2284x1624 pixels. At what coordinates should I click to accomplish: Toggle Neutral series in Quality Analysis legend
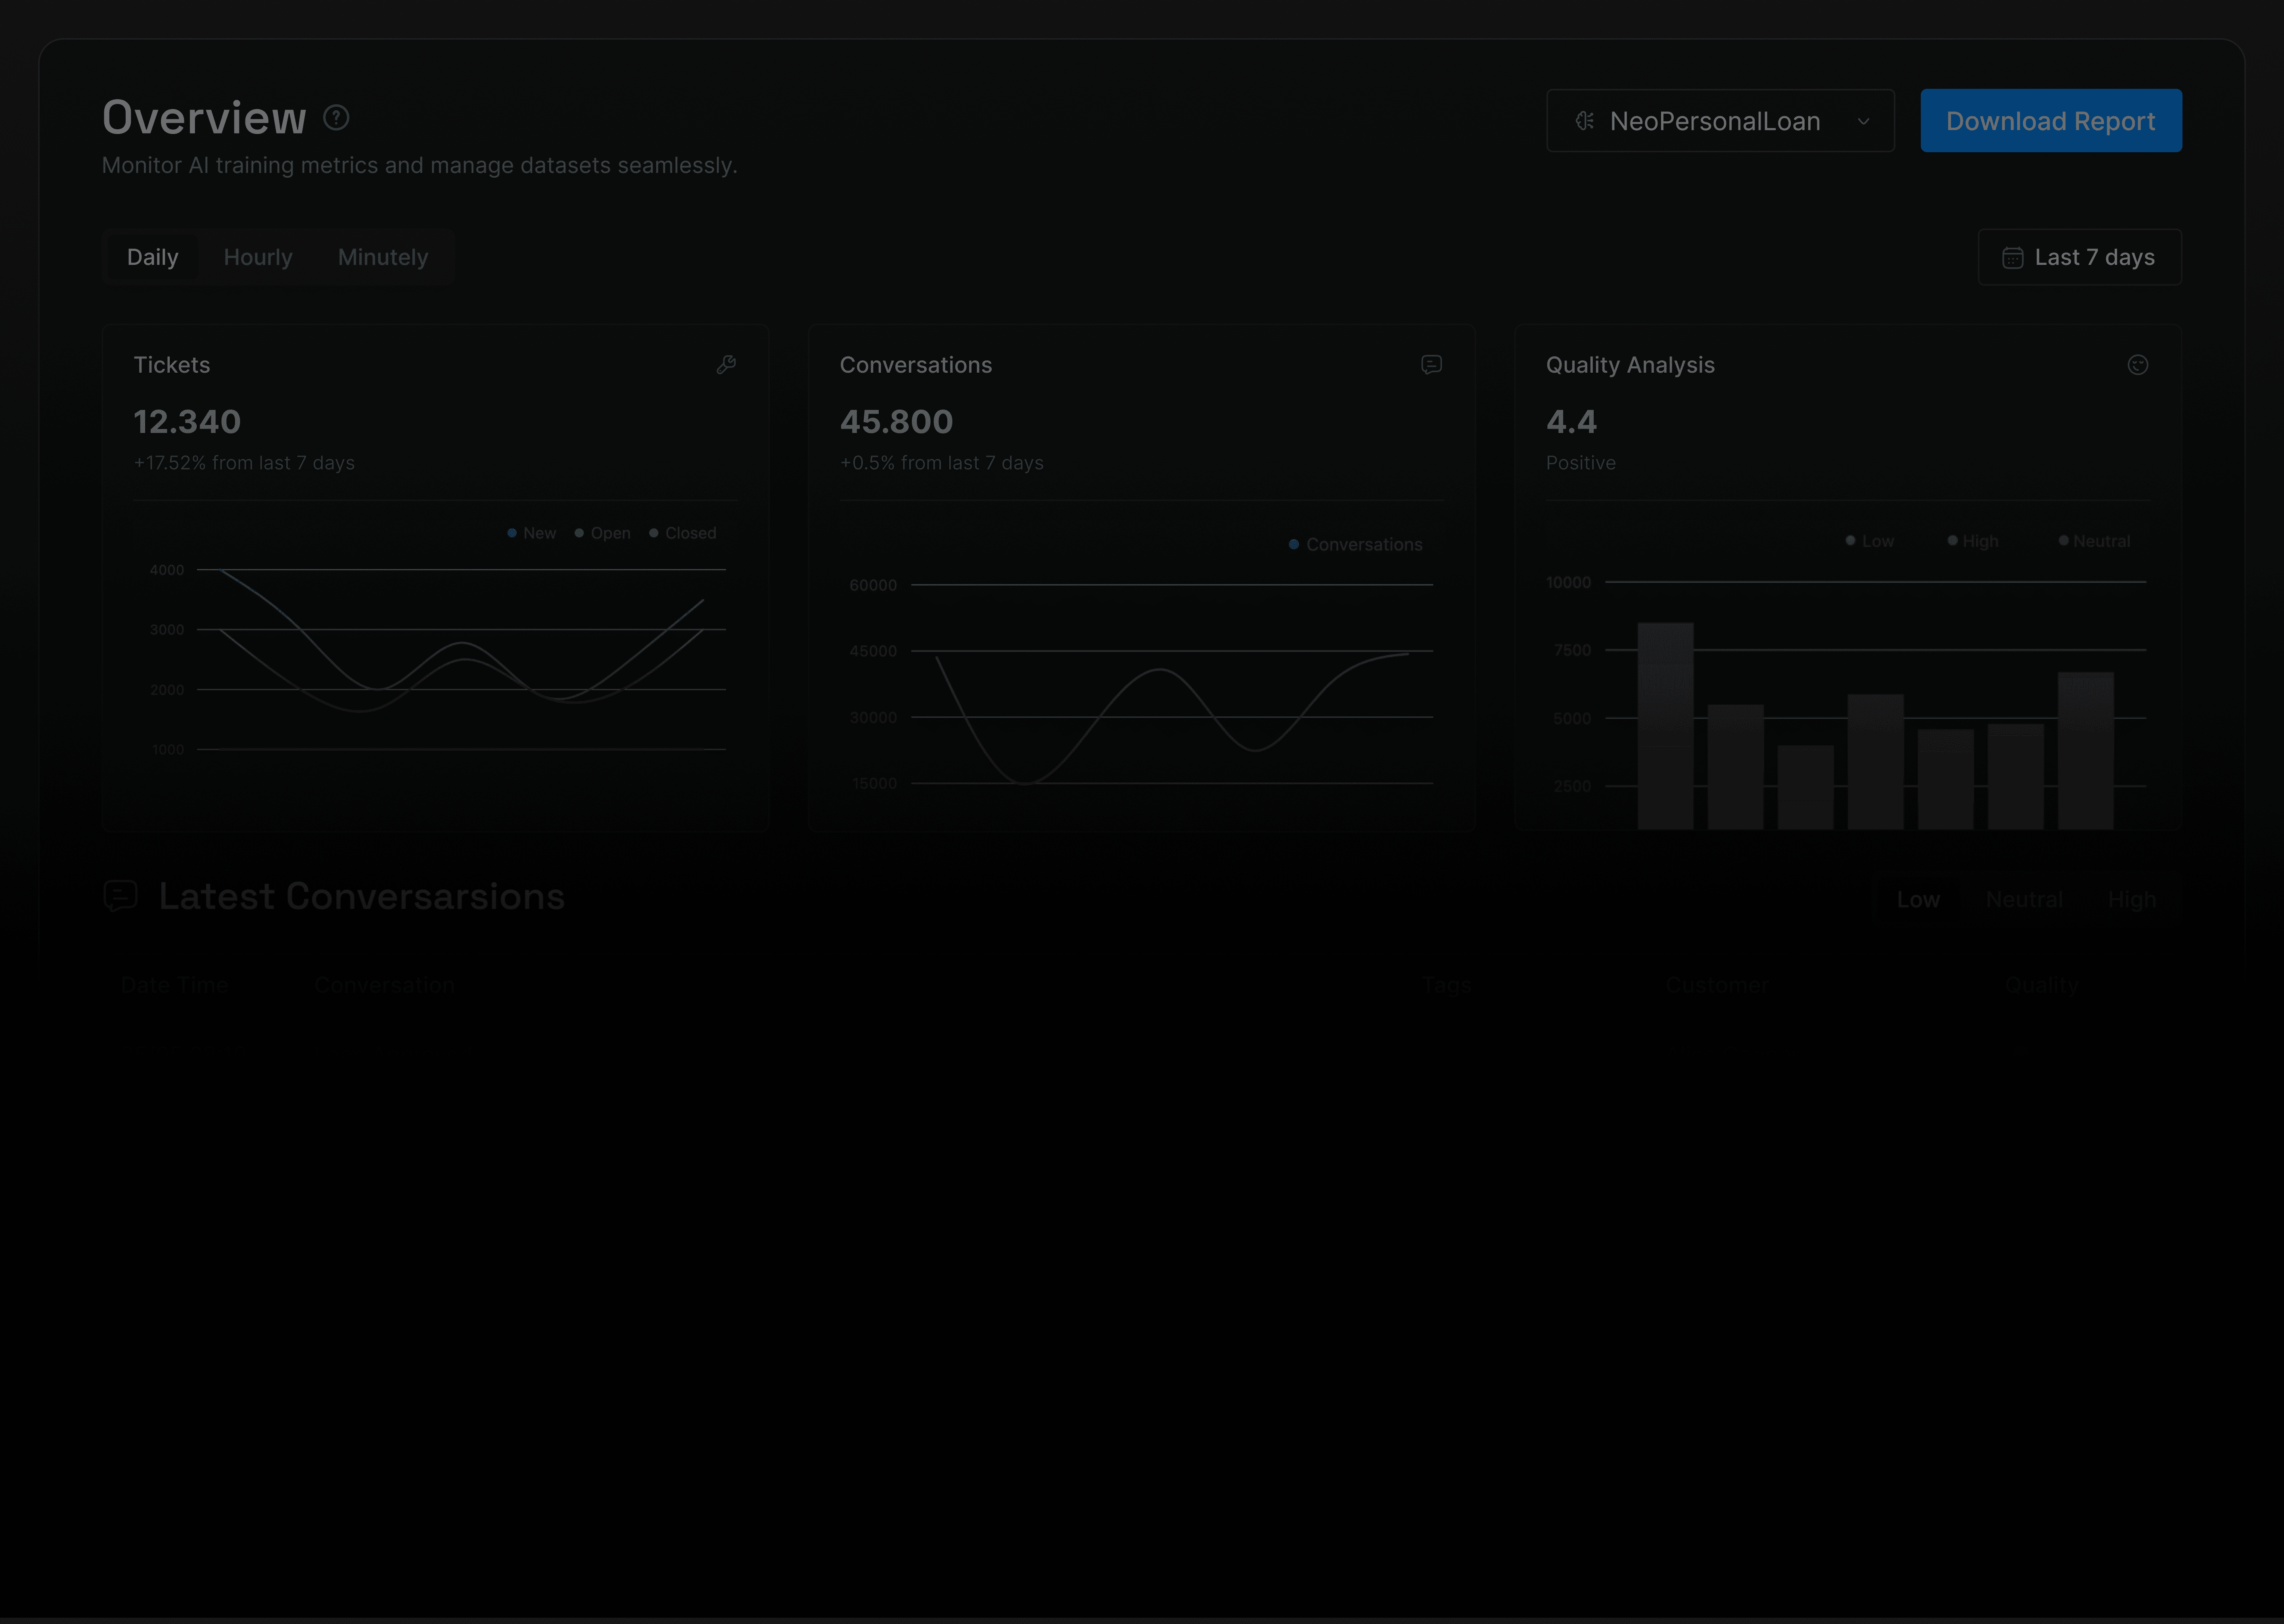tap(2094, 541)
